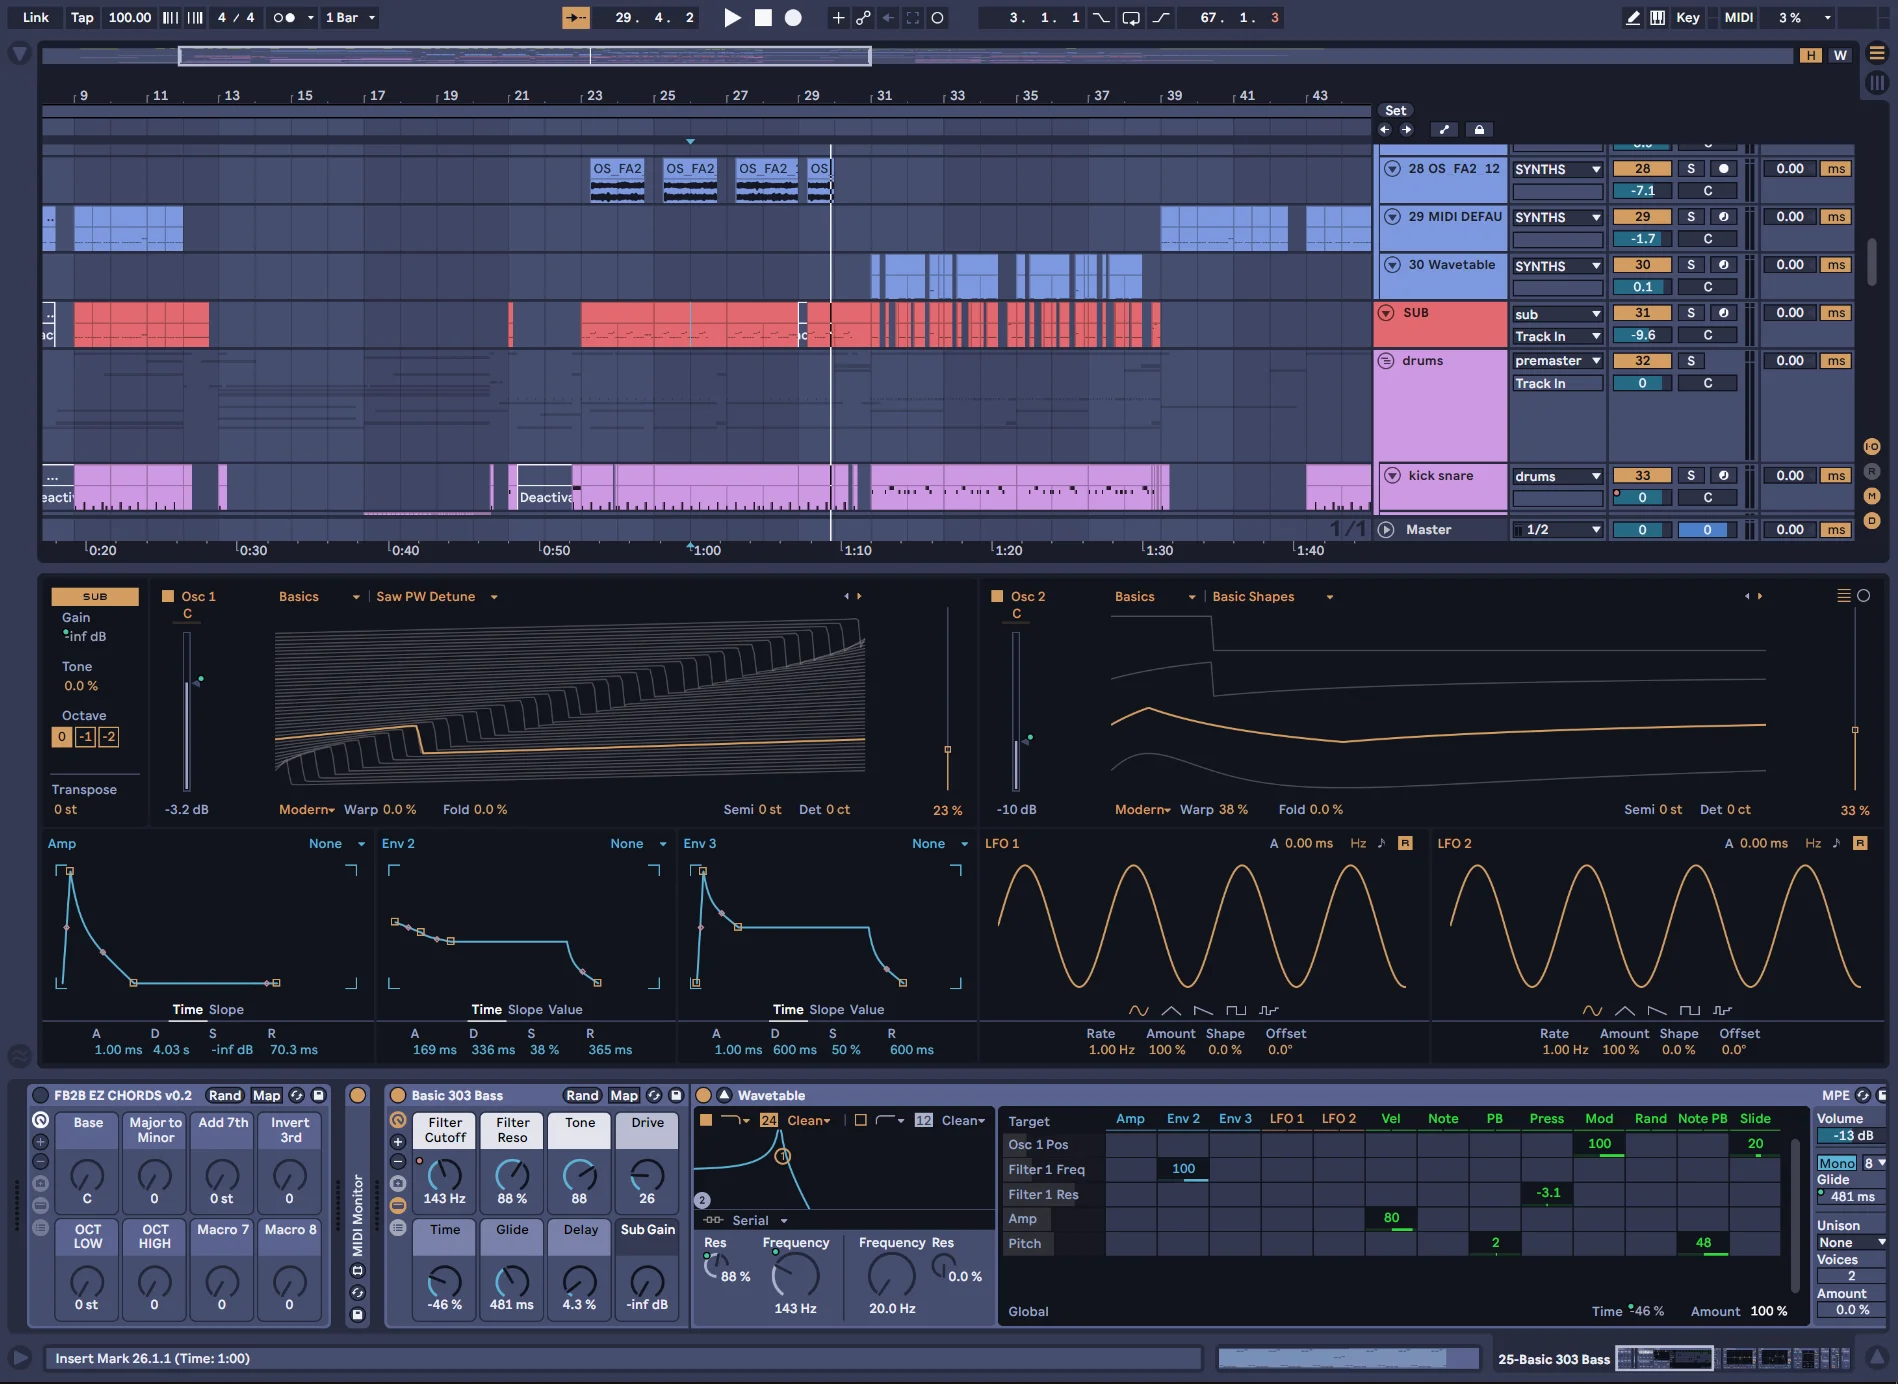
Task: Click the tempo field 100.00
Action: (130, 17)
